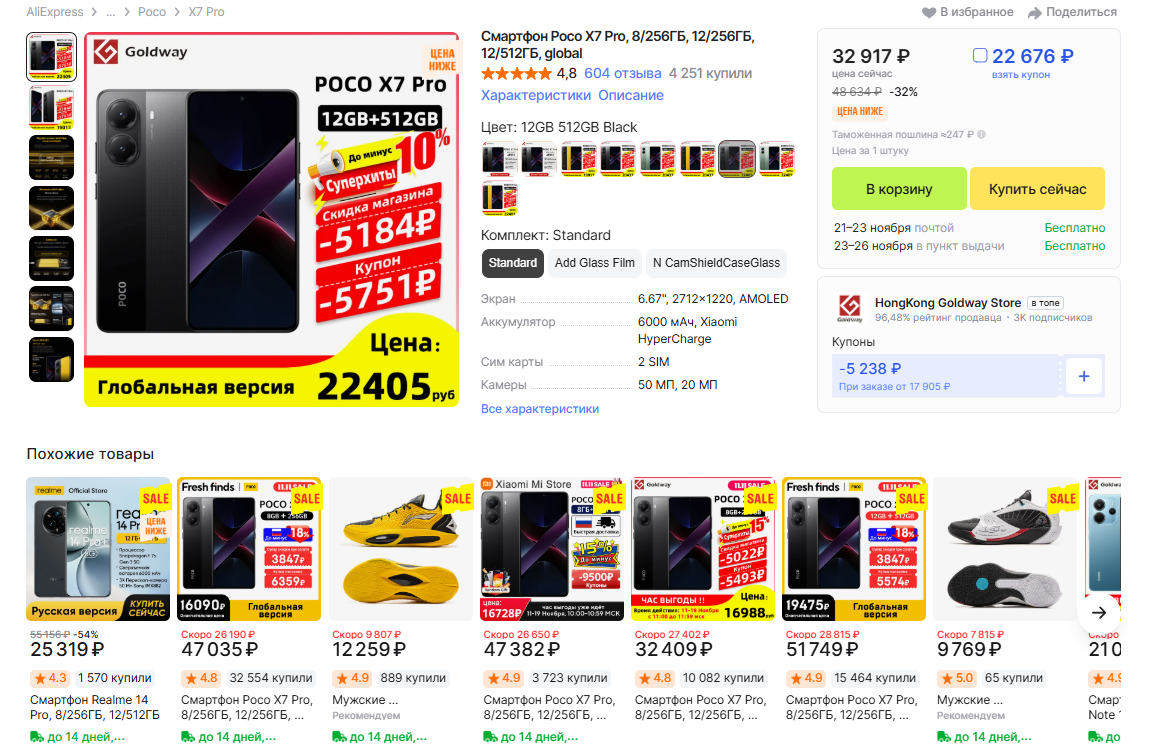
Task: Click the heart icon to add to favorites
Action: coord(928,12)
